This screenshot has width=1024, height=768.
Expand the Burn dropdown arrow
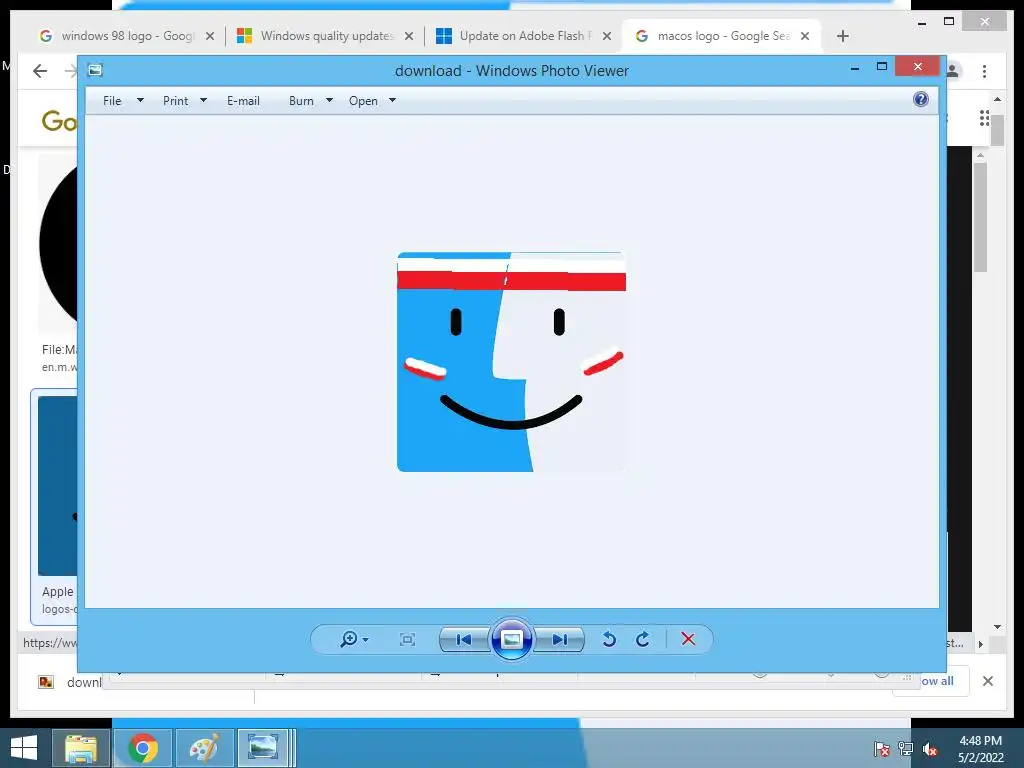(x=329, y=101)
